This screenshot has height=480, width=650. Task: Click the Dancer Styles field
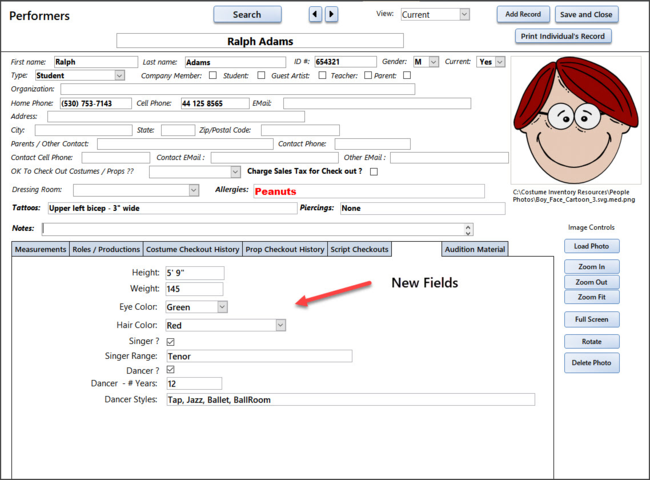point(351,400)
